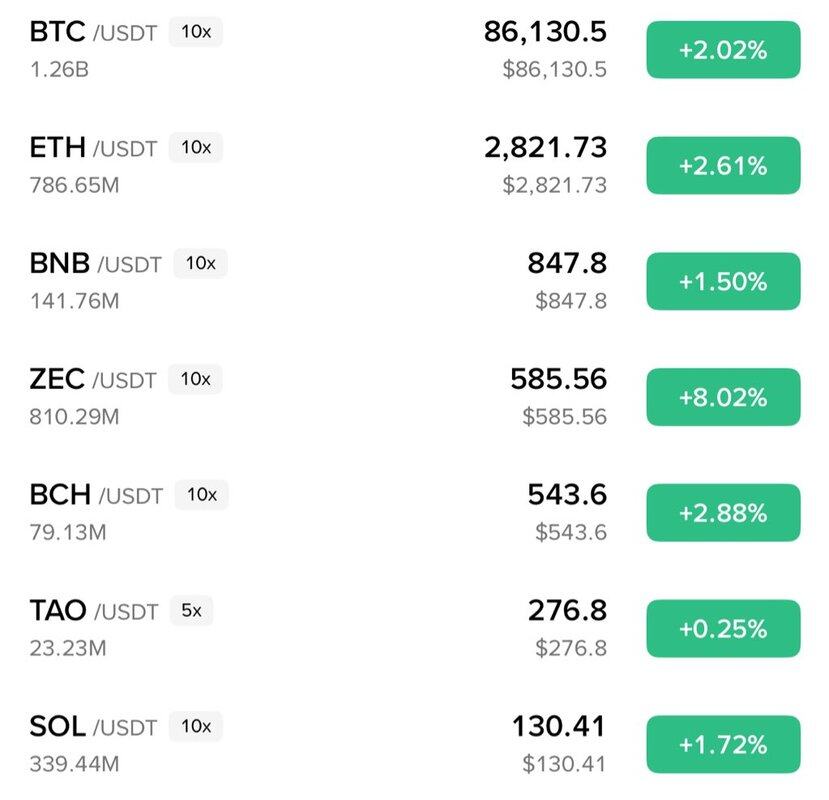Viewport: 829px width, 800px height.
Task: Tap BCH +2.88% percentage badge
Action: (723, 513)
